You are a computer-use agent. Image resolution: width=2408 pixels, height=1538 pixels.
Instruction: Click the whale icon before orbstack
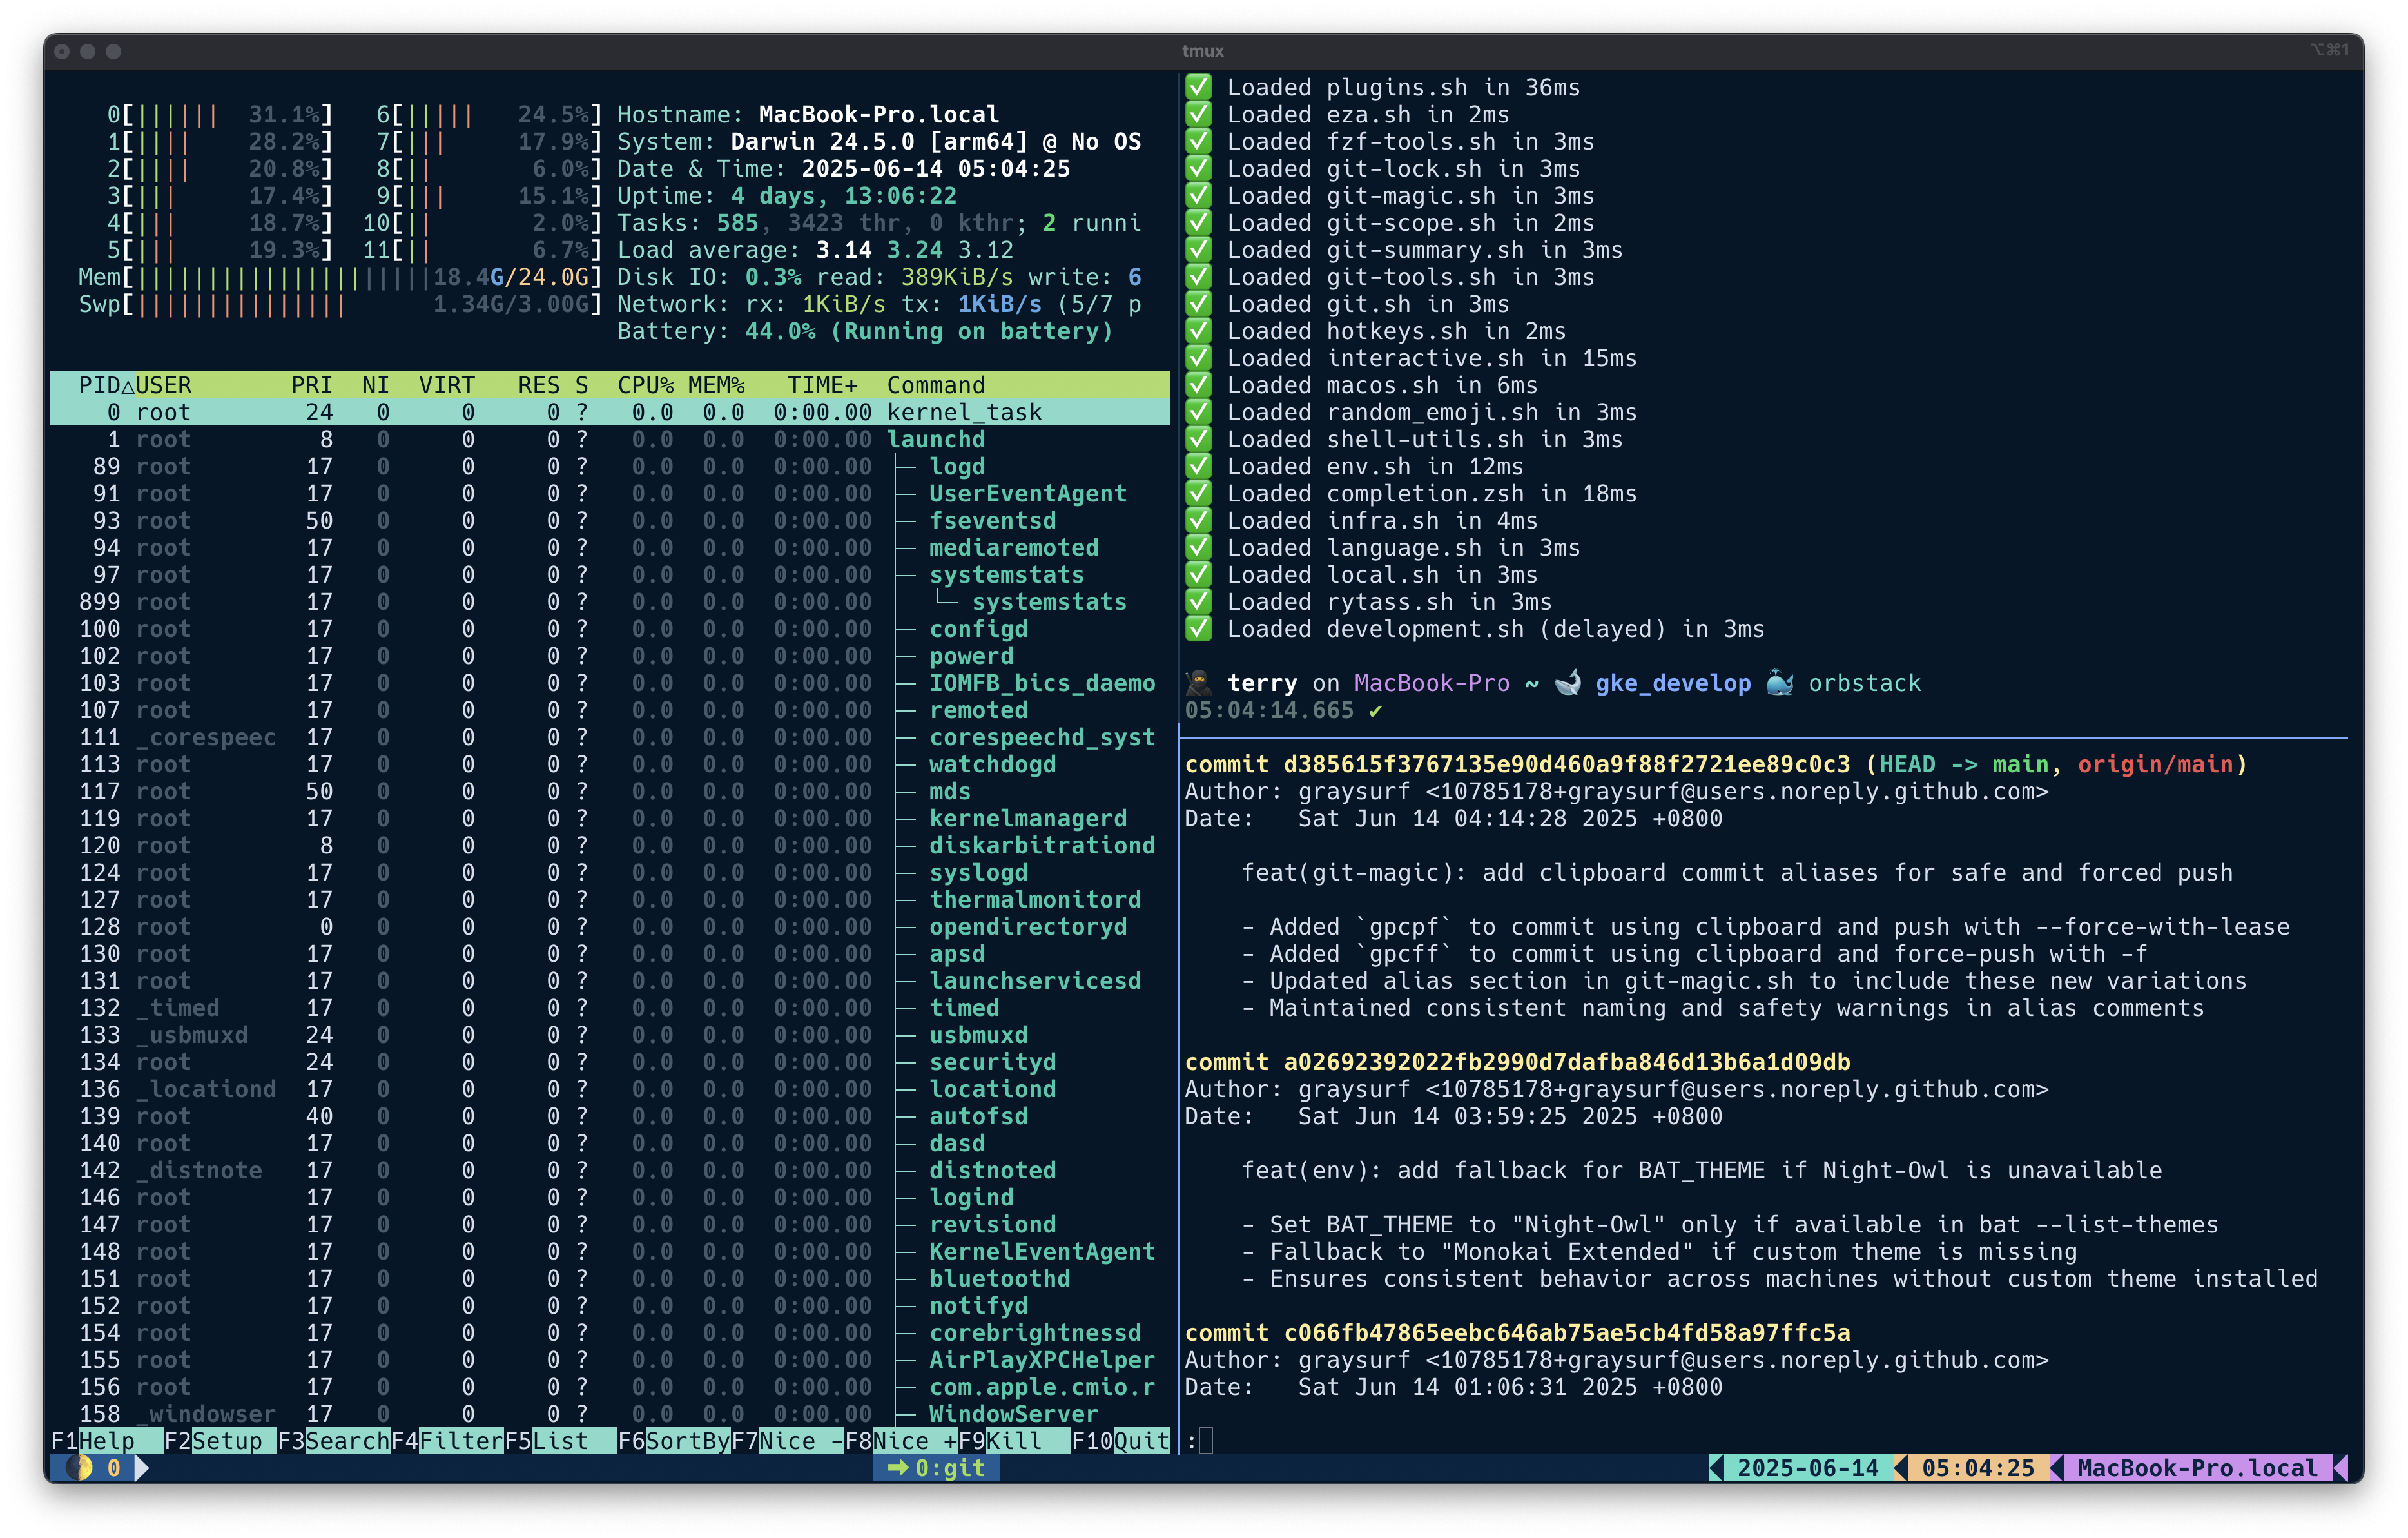pyautogui.click(x=1780, y=683)
